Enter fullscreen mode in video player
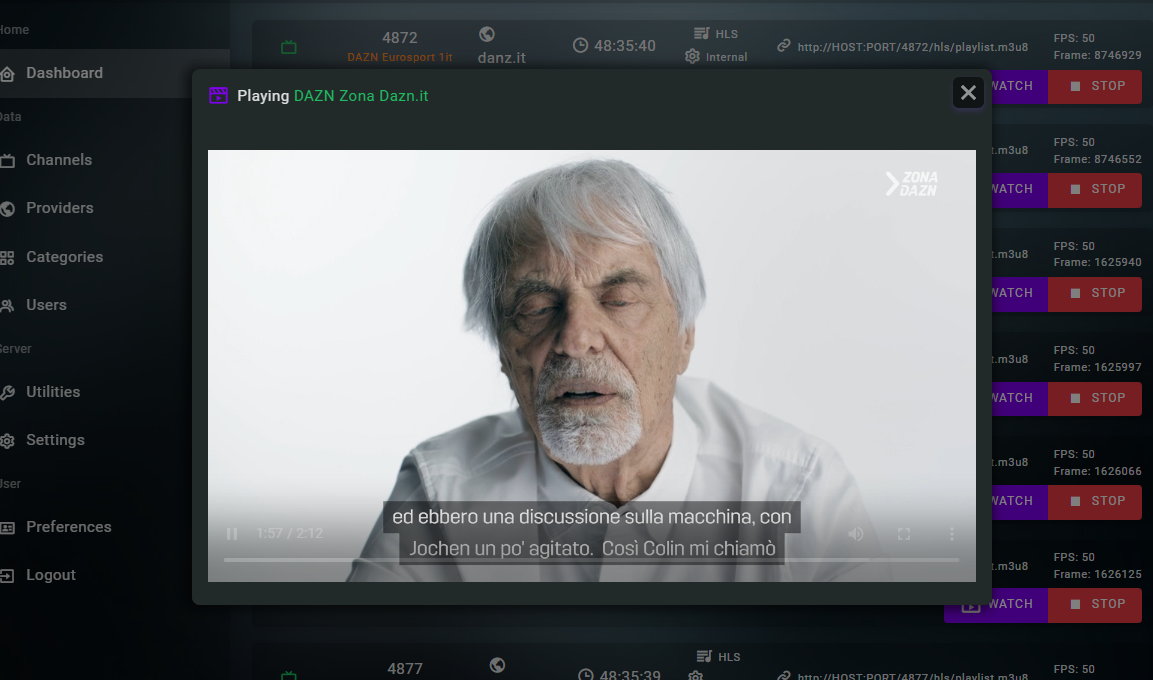Image resolution: width=1153 pixels, height=680 pixels. pos(904,534)
